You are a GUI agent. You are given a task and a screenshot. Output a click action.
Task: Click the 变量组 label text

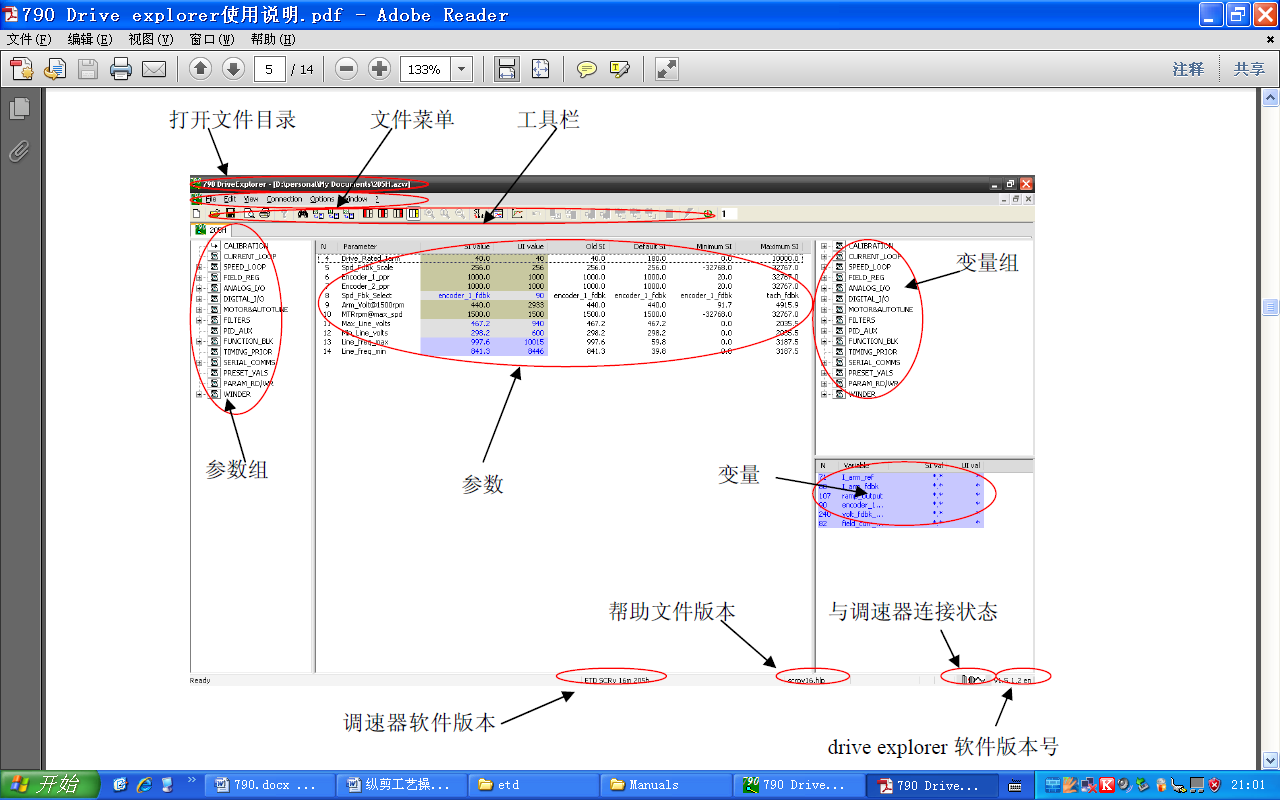[987, 262]
